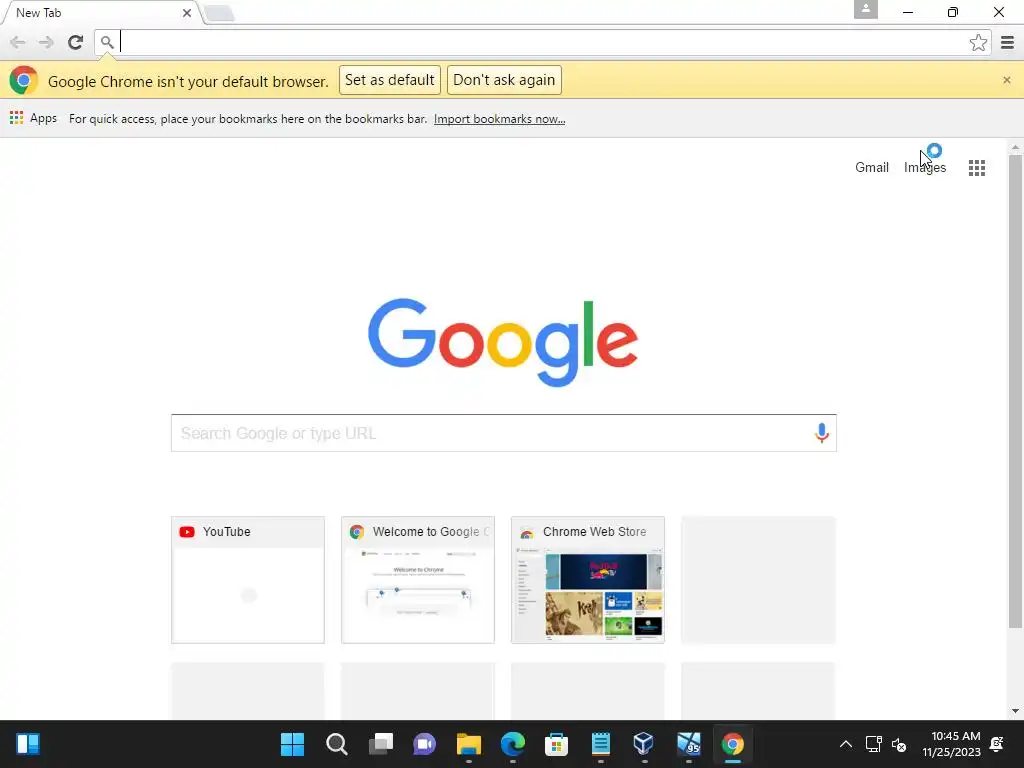Click the page vertical scrollbar thumb
1024x768 pixels.
click(x=1015, y=391)
